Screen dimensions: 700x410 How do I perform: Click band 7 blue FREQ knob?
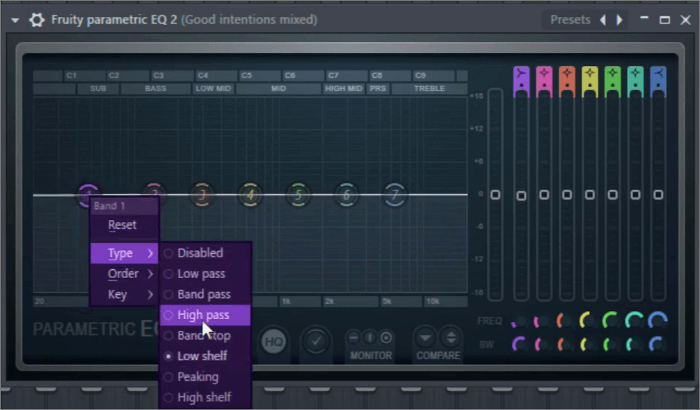[657, 321]
